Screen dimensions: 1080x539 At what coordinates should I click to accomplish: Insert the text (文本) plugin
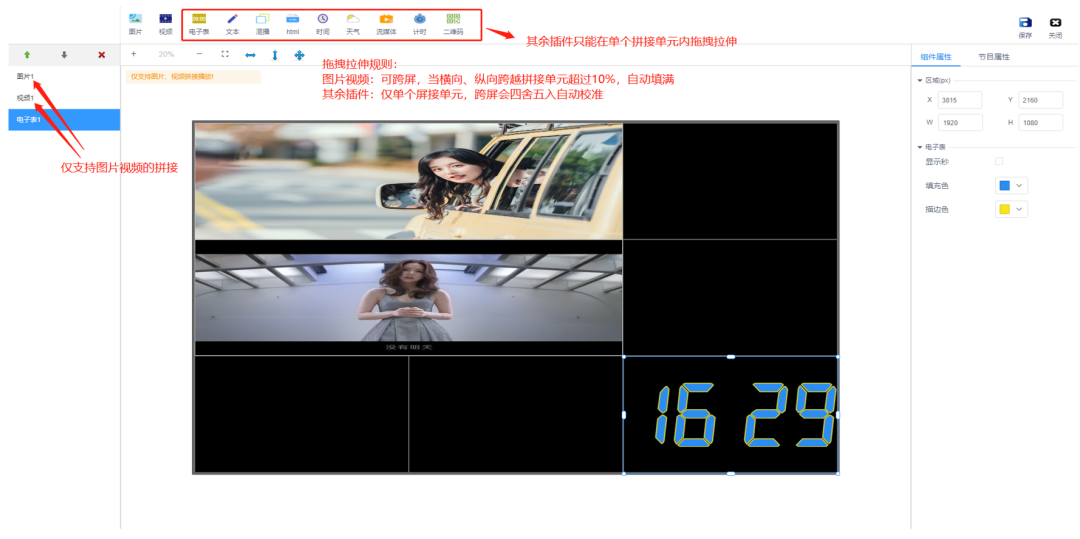232,24
